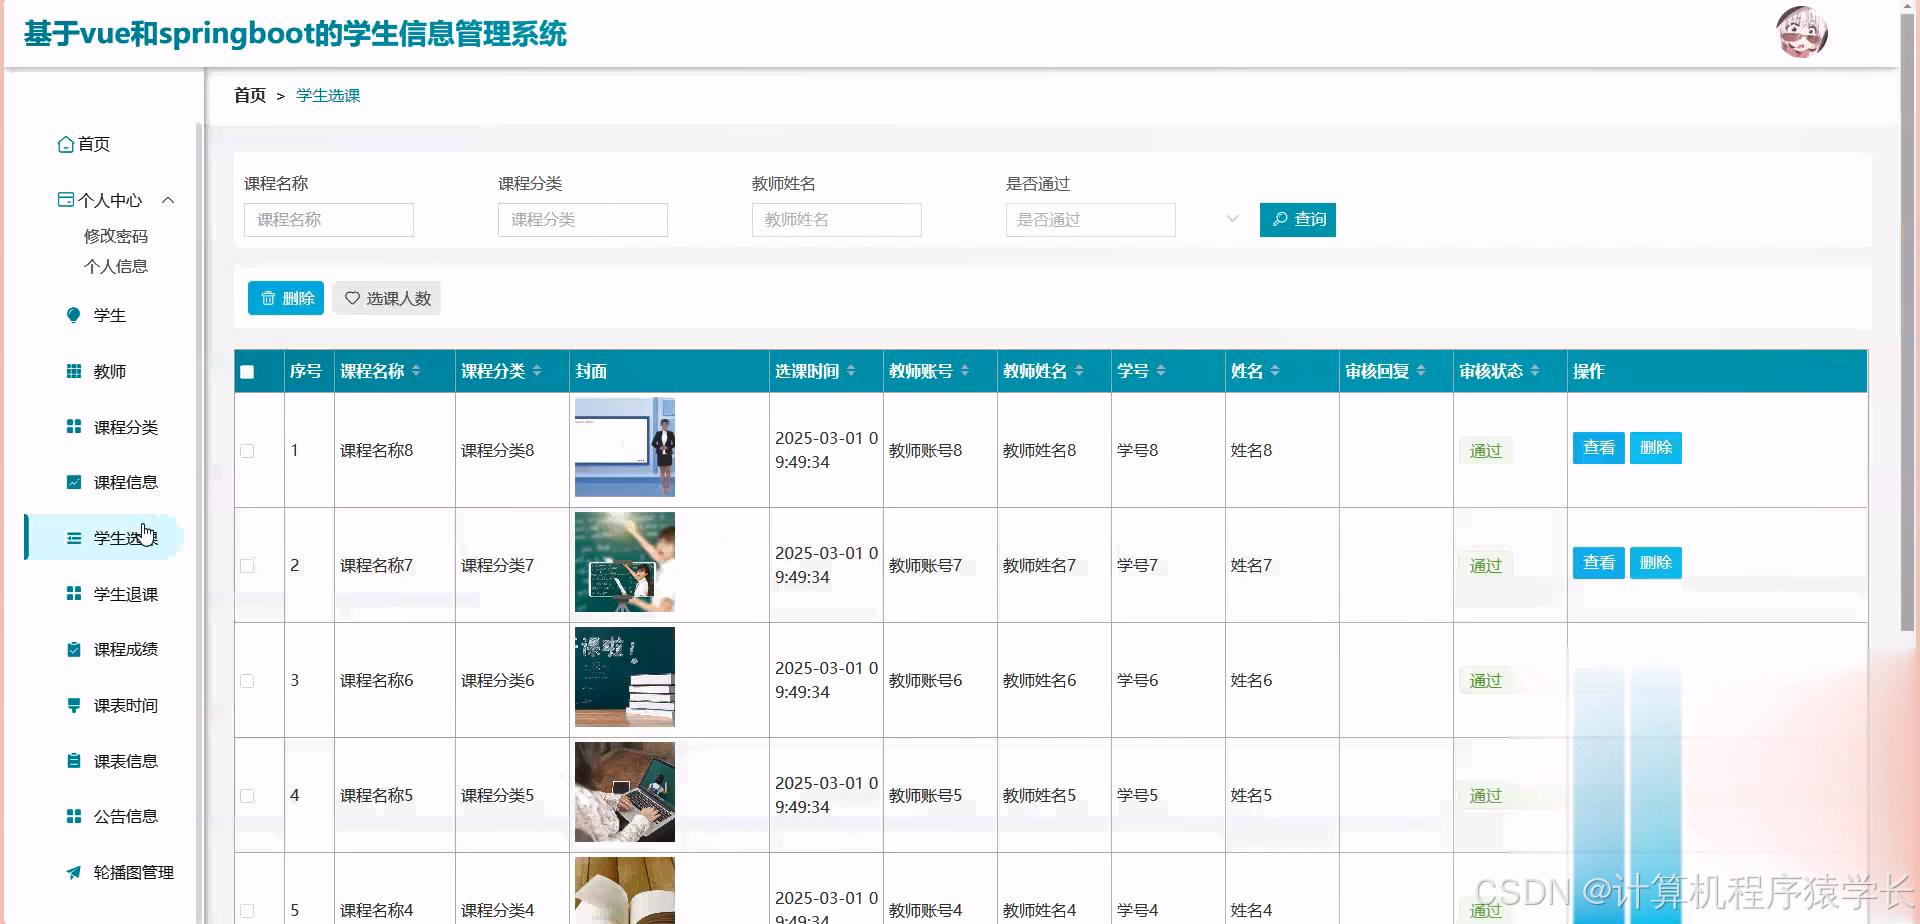Image resolution: width=1920 pixels, height=924 pixels.
Task: Open the 课程分类 category icon
Action: [x=72, y=426]
